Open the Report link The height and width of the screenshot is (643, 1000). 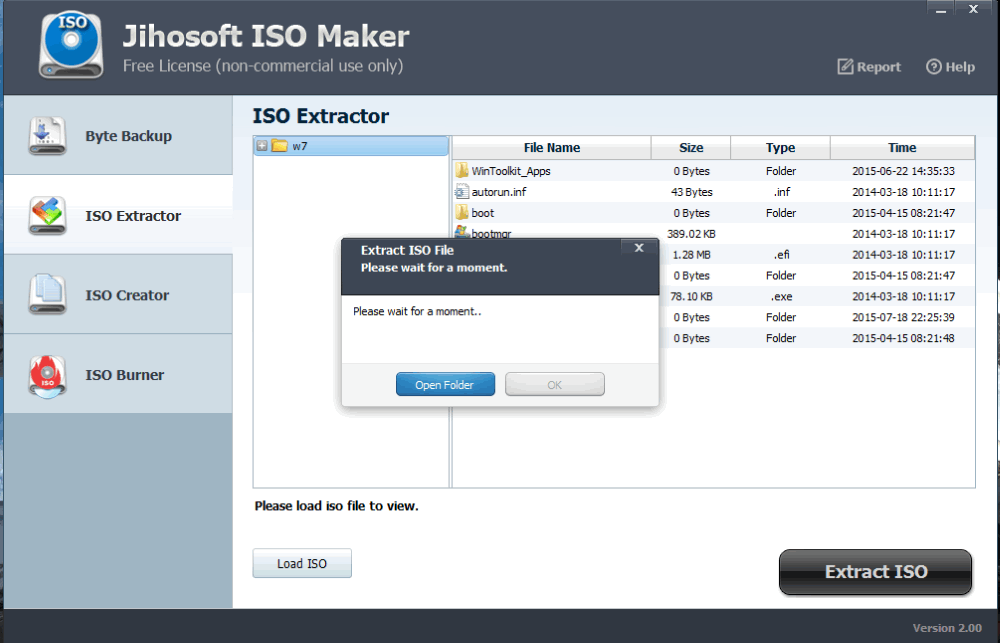(869, 66)
